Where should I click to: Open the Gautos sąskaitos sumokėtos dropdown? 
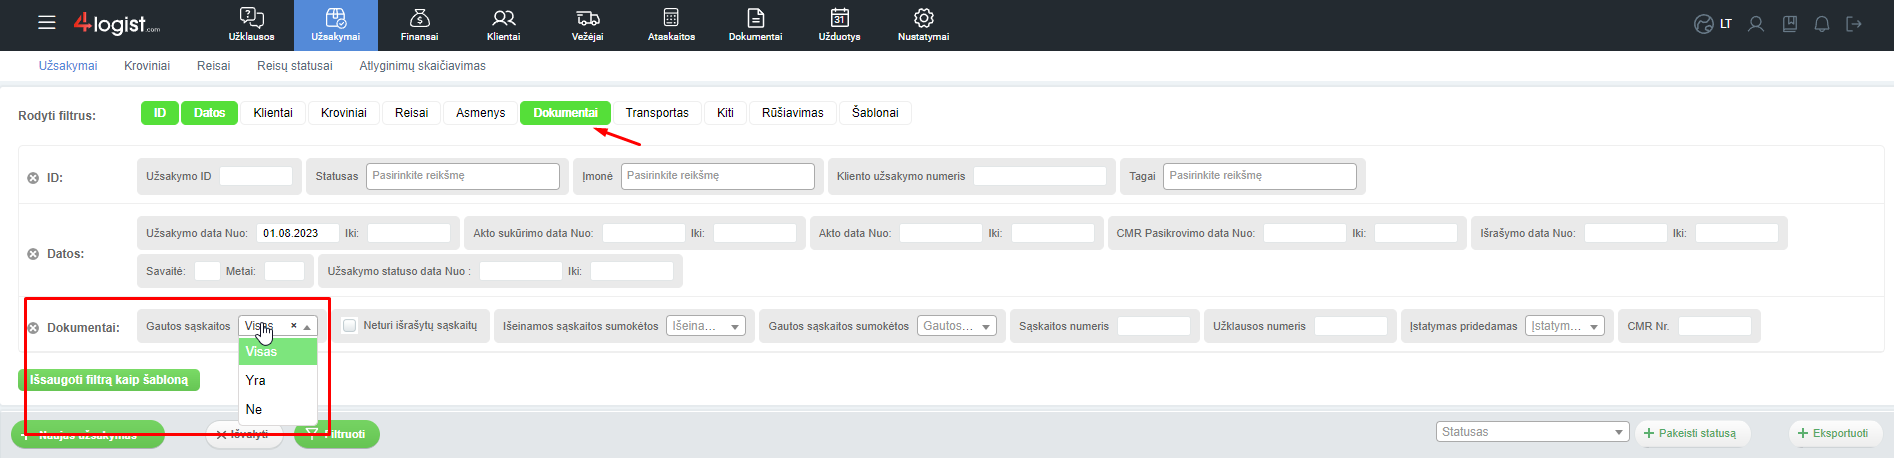[x=957, y=326]
